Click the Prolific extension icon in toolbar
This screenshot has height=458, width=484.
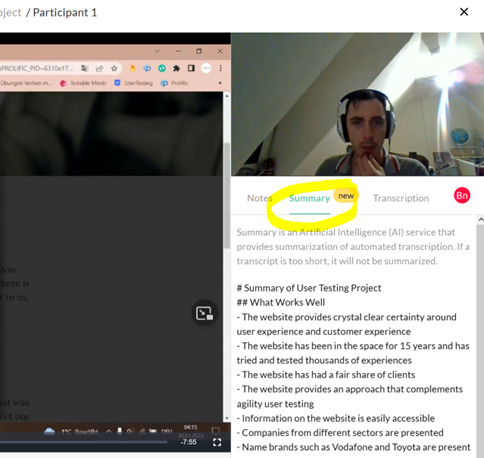[147, 68]
